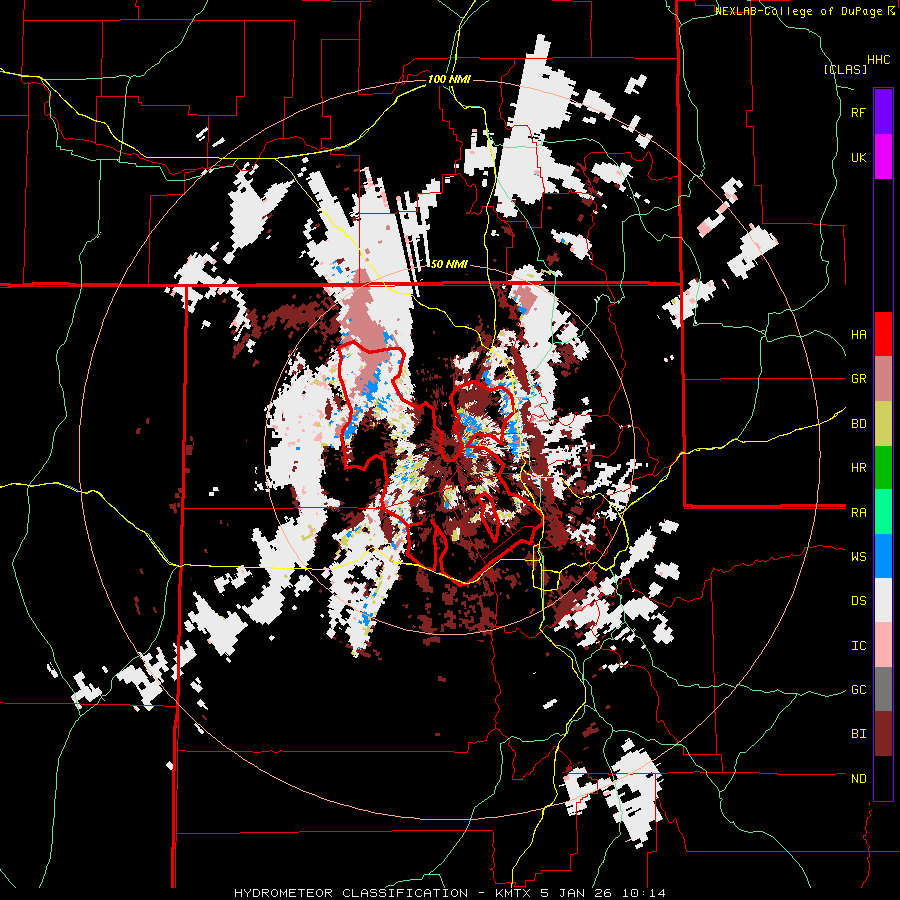
Task: Click the magenta UK color swatch
Action: tap(883, 157)
